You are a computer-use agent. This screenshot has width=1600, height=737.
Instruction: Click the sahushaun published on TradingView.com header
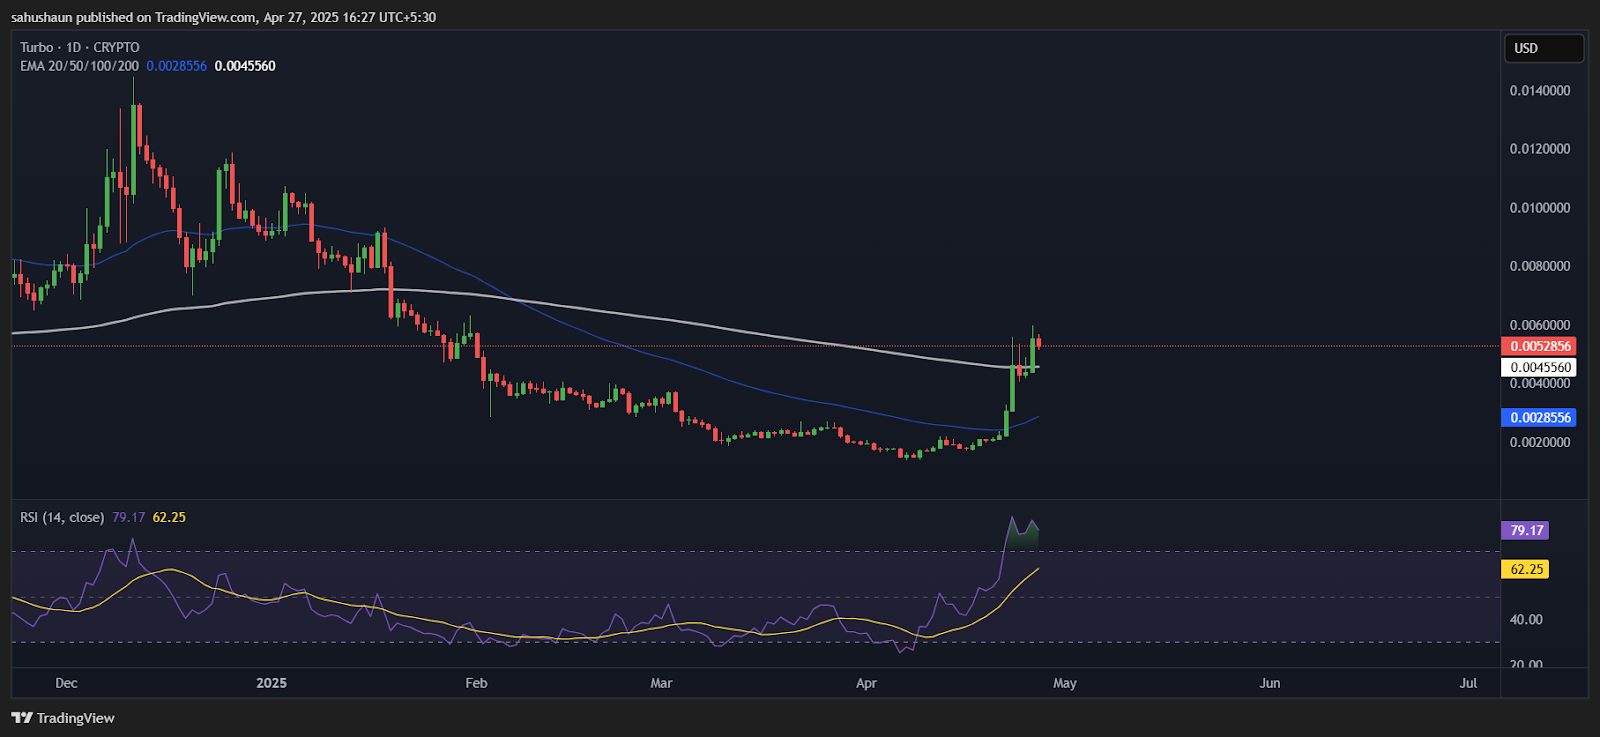click(223, 17)
